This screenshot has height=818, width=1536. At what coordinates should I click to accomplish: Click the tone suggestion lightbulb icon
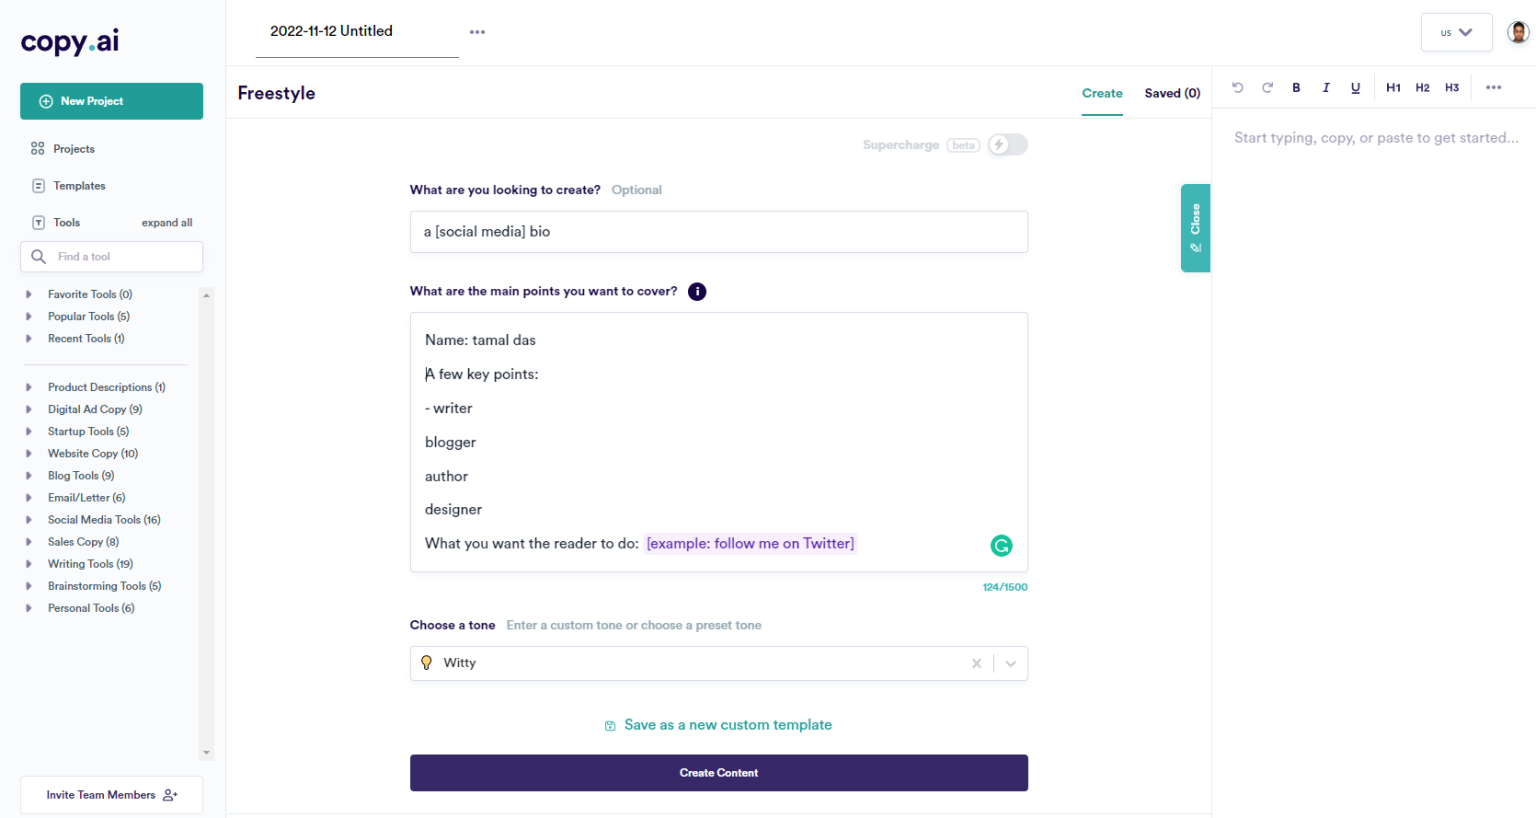coord(427,662)
